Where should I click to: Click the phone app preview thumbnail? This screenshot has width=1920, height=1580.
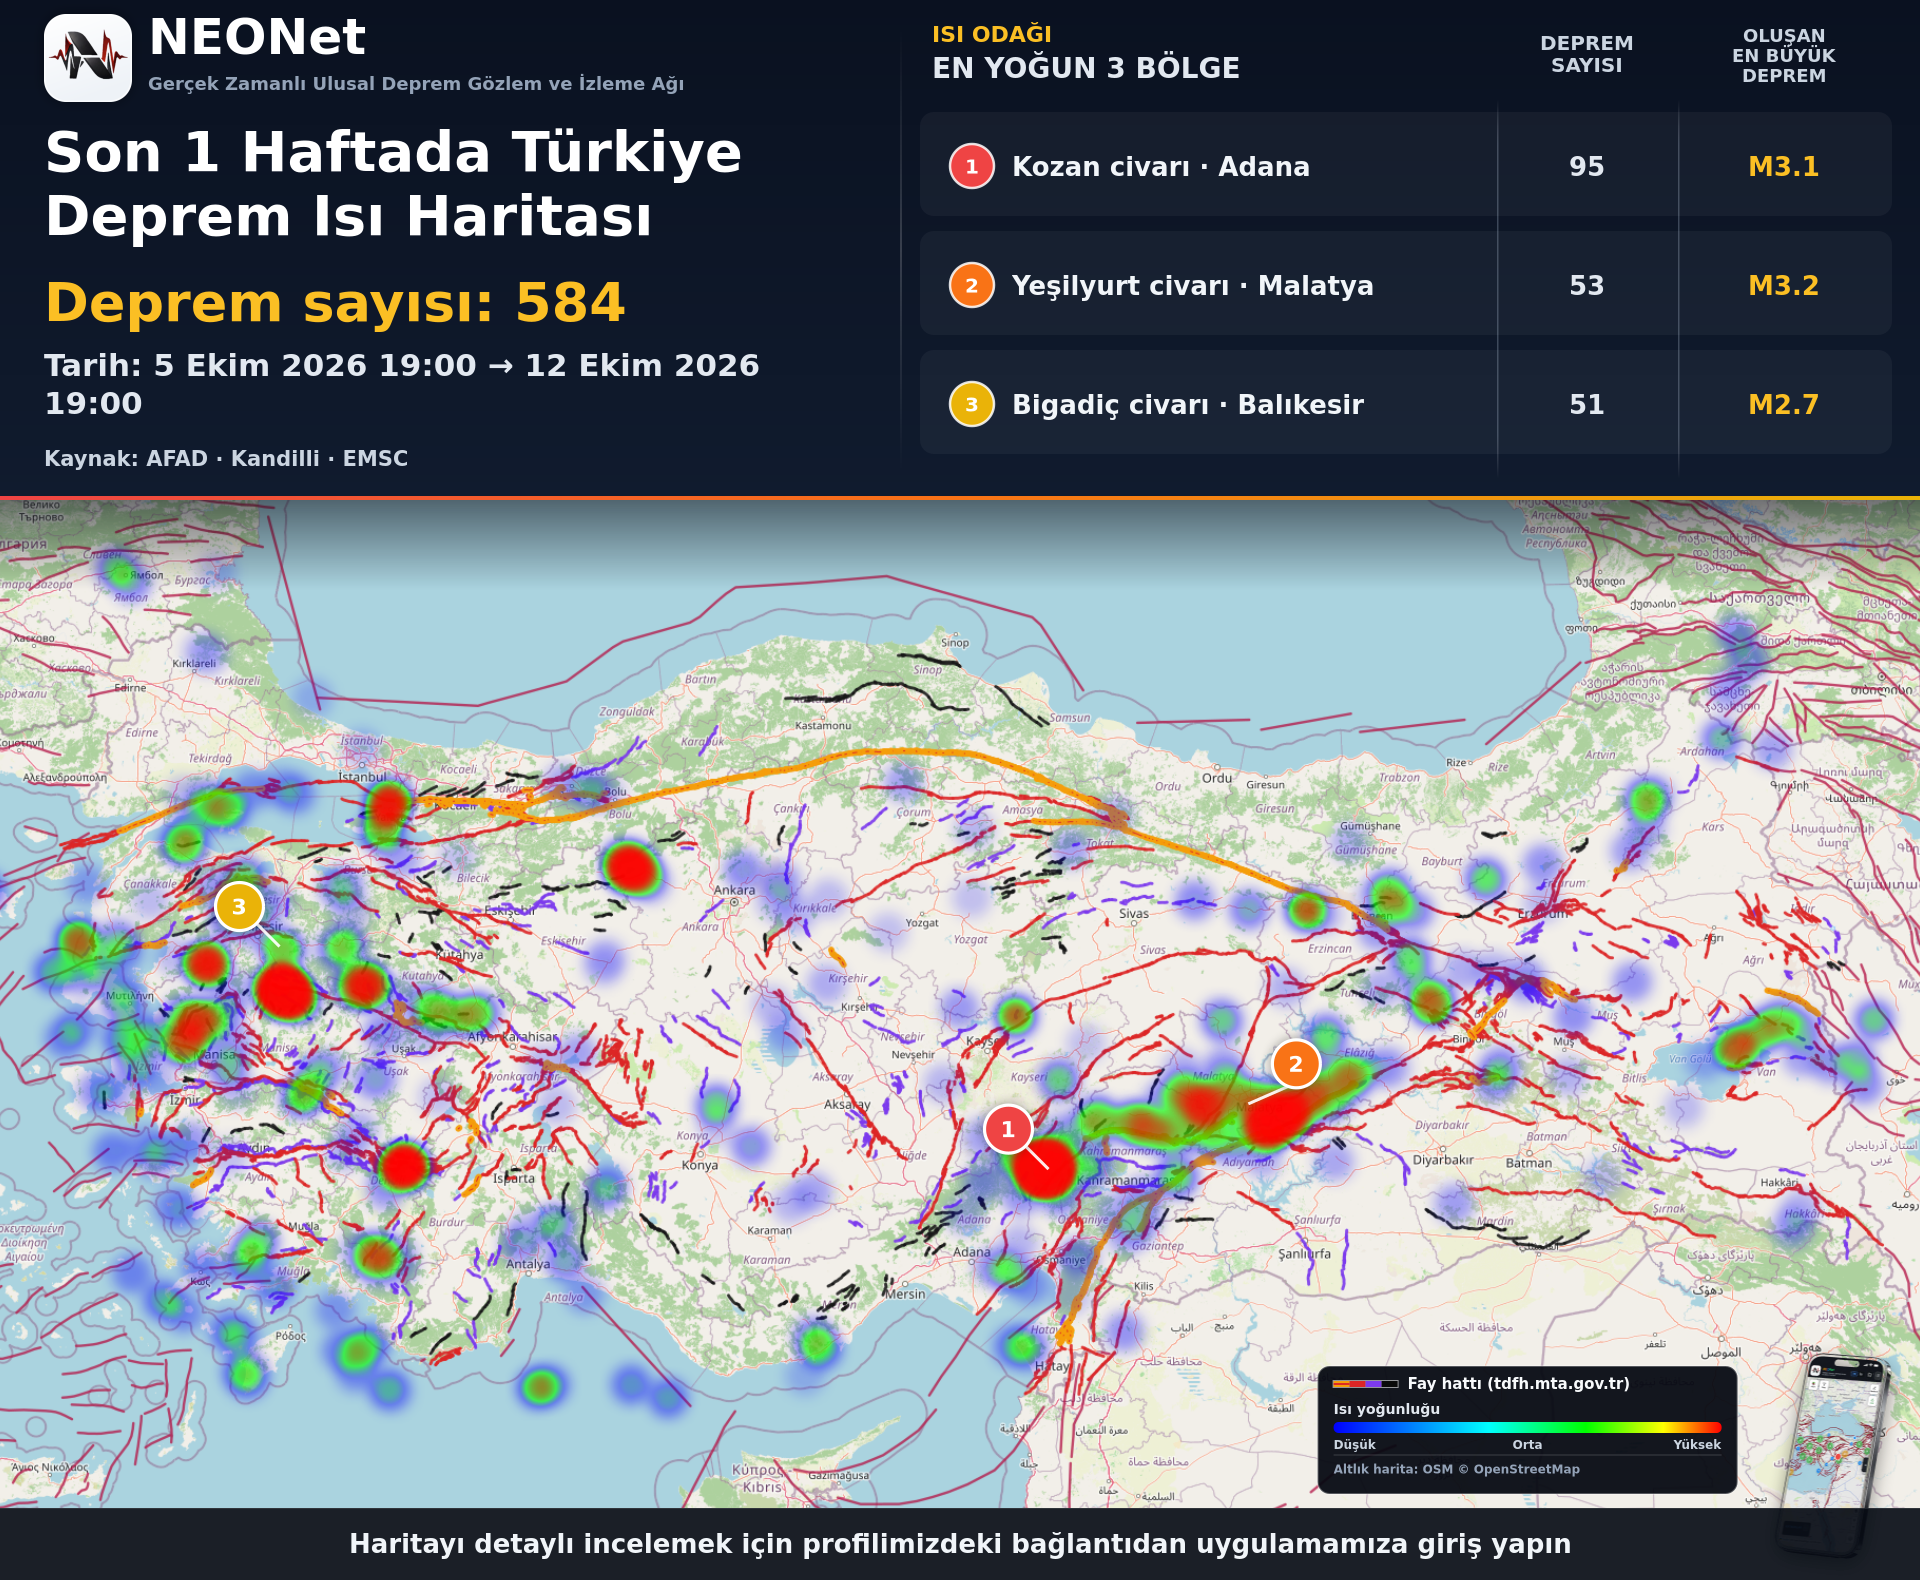(1835, 1455)
